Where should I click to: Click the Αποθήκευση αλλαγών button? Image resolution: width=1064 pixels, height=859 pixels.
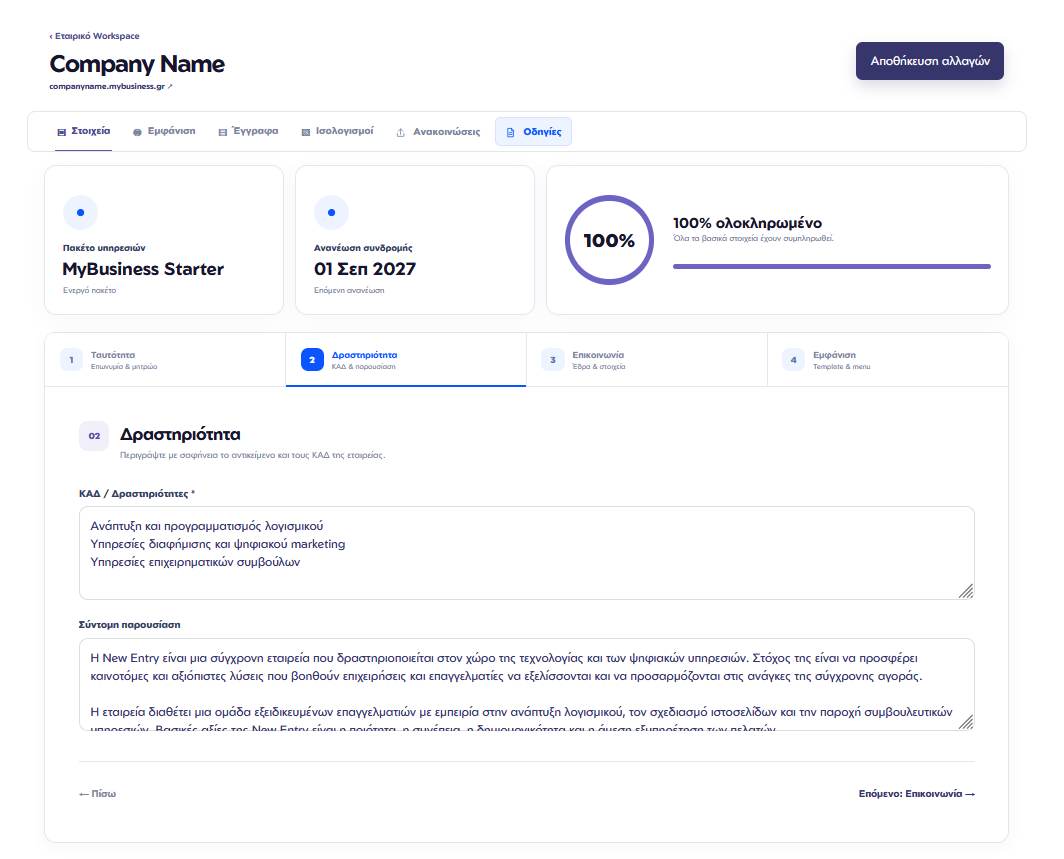930,61
